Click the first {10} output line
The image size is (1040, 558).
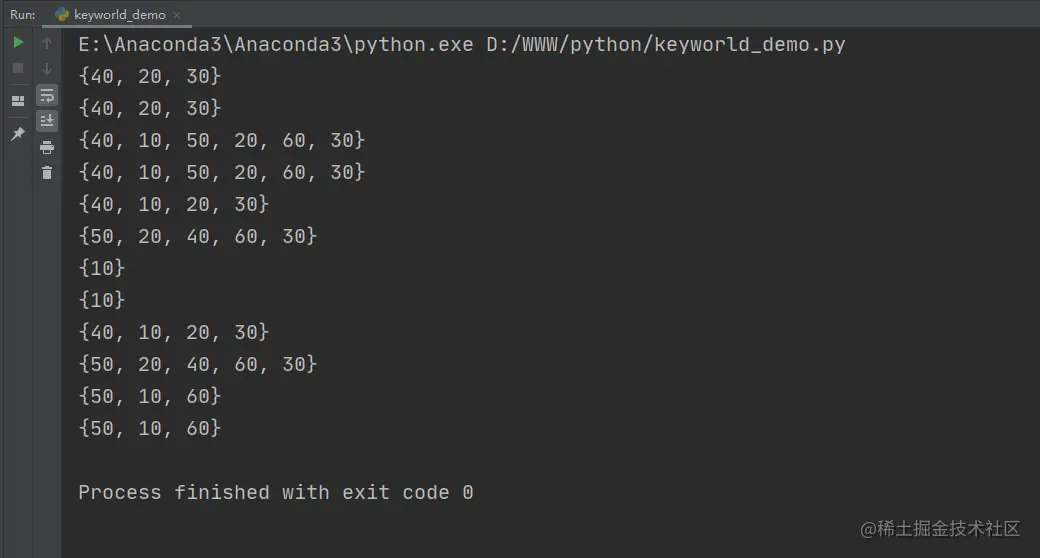(101, 268)
